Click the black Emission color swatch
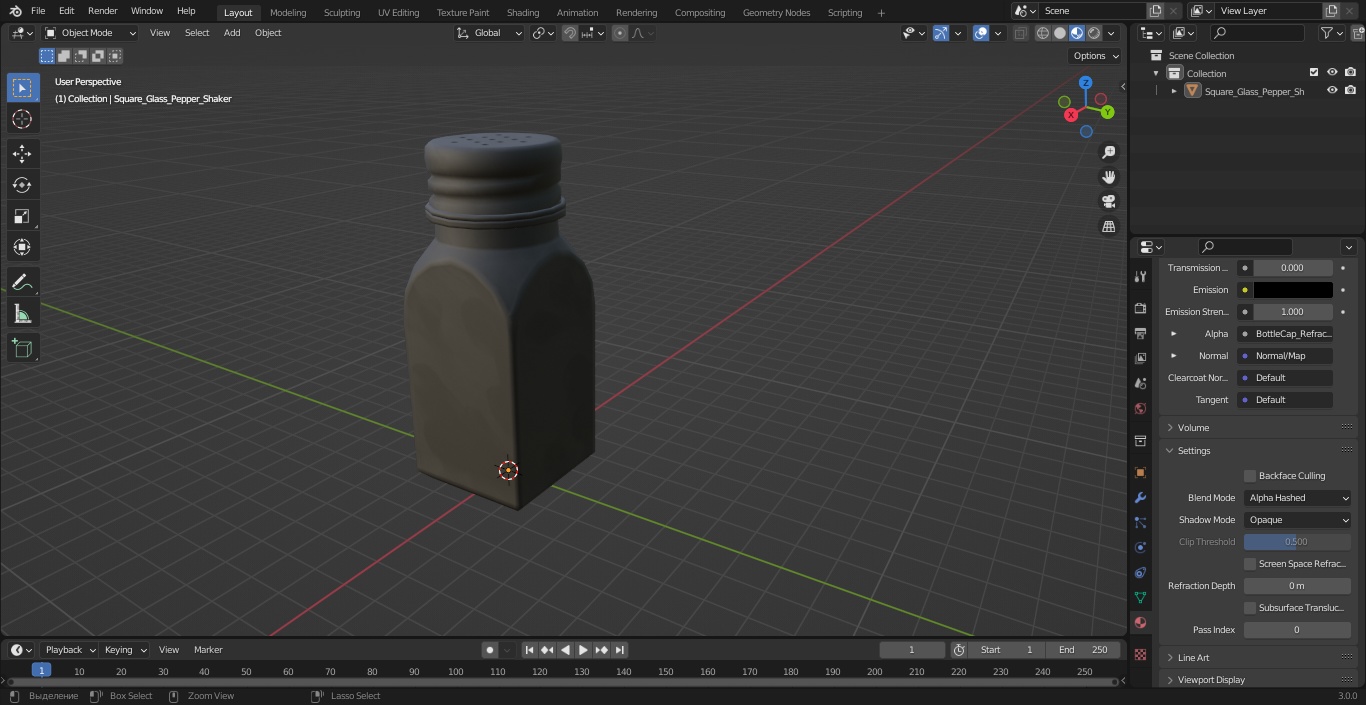1366x705 pixels. (x=1293, y=290)
